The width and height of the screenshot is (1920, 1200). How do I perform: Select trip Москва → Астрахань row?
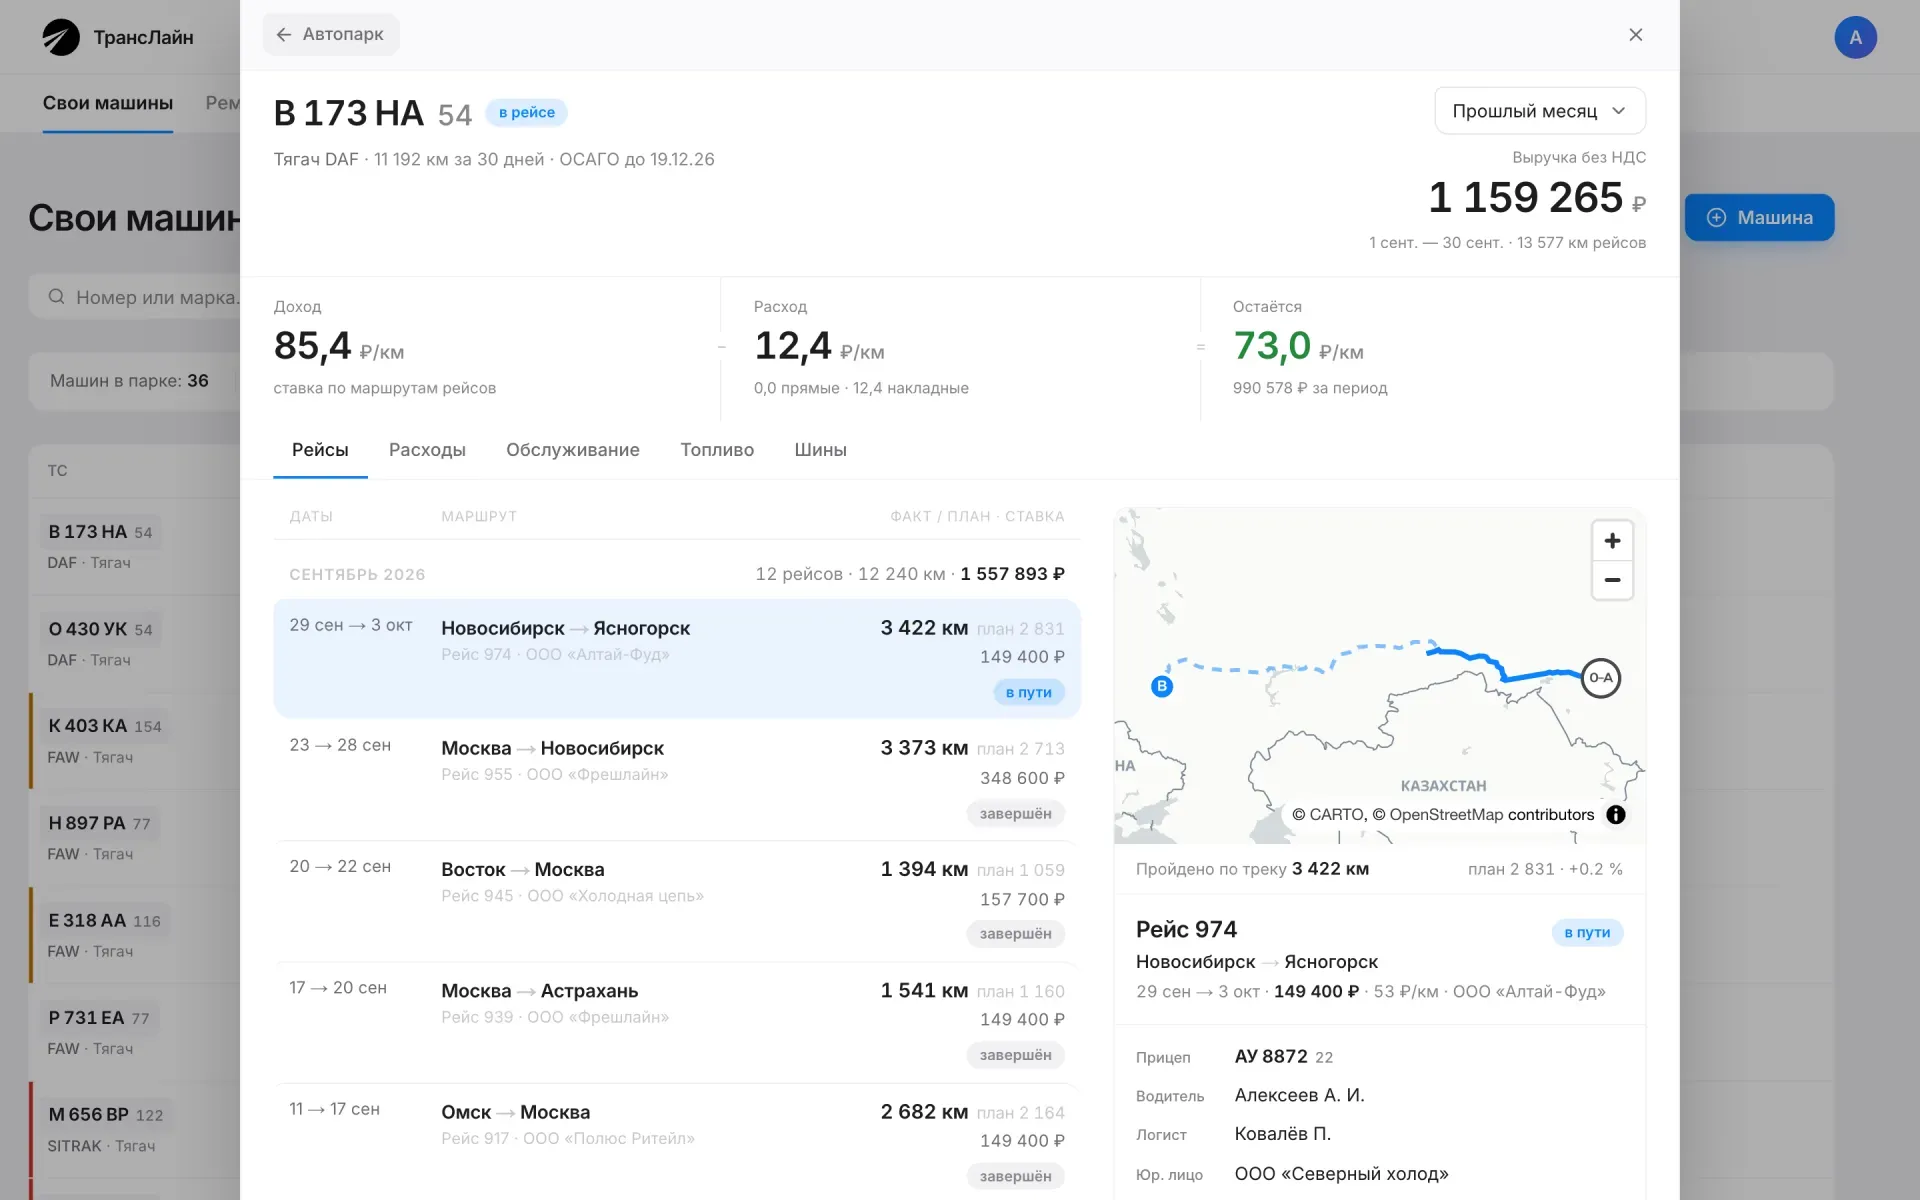(x=677, y=1022)
